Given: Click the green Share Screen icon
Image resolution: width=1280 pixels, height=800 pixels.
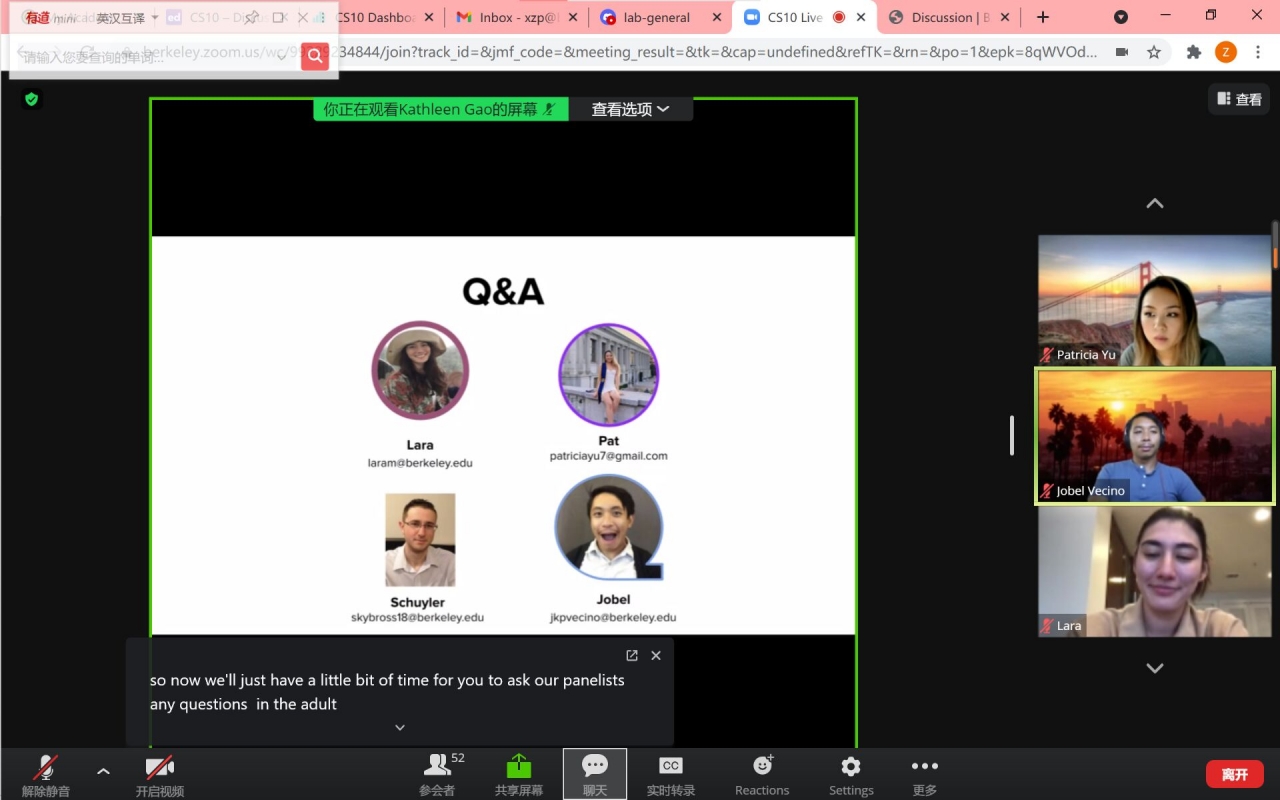Looking at the screenshot, I should point(518,767).
